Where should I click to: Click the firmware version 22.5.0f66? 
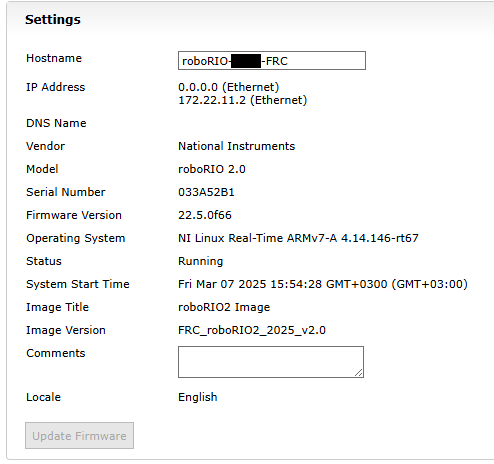click(205, 215)
